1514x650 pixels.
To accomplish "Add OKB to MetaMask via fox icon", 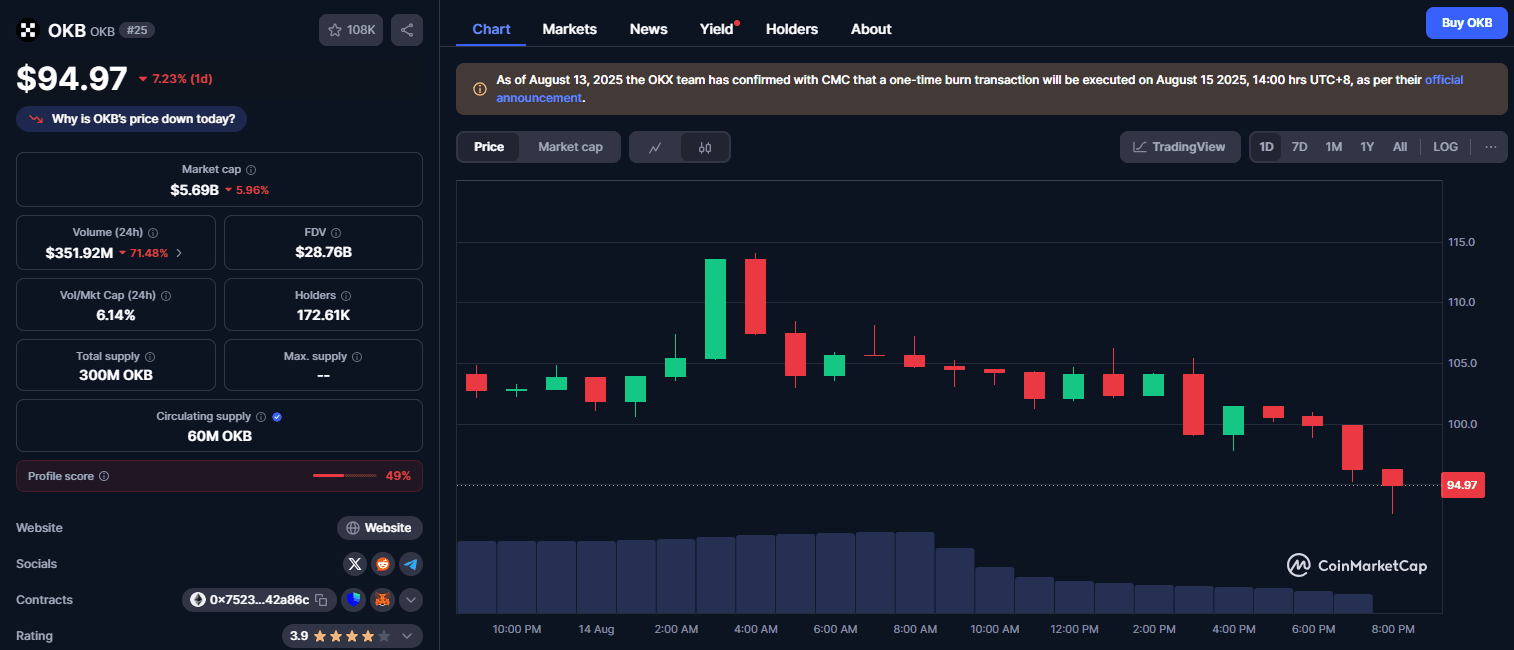I will (x=382, y=600).
